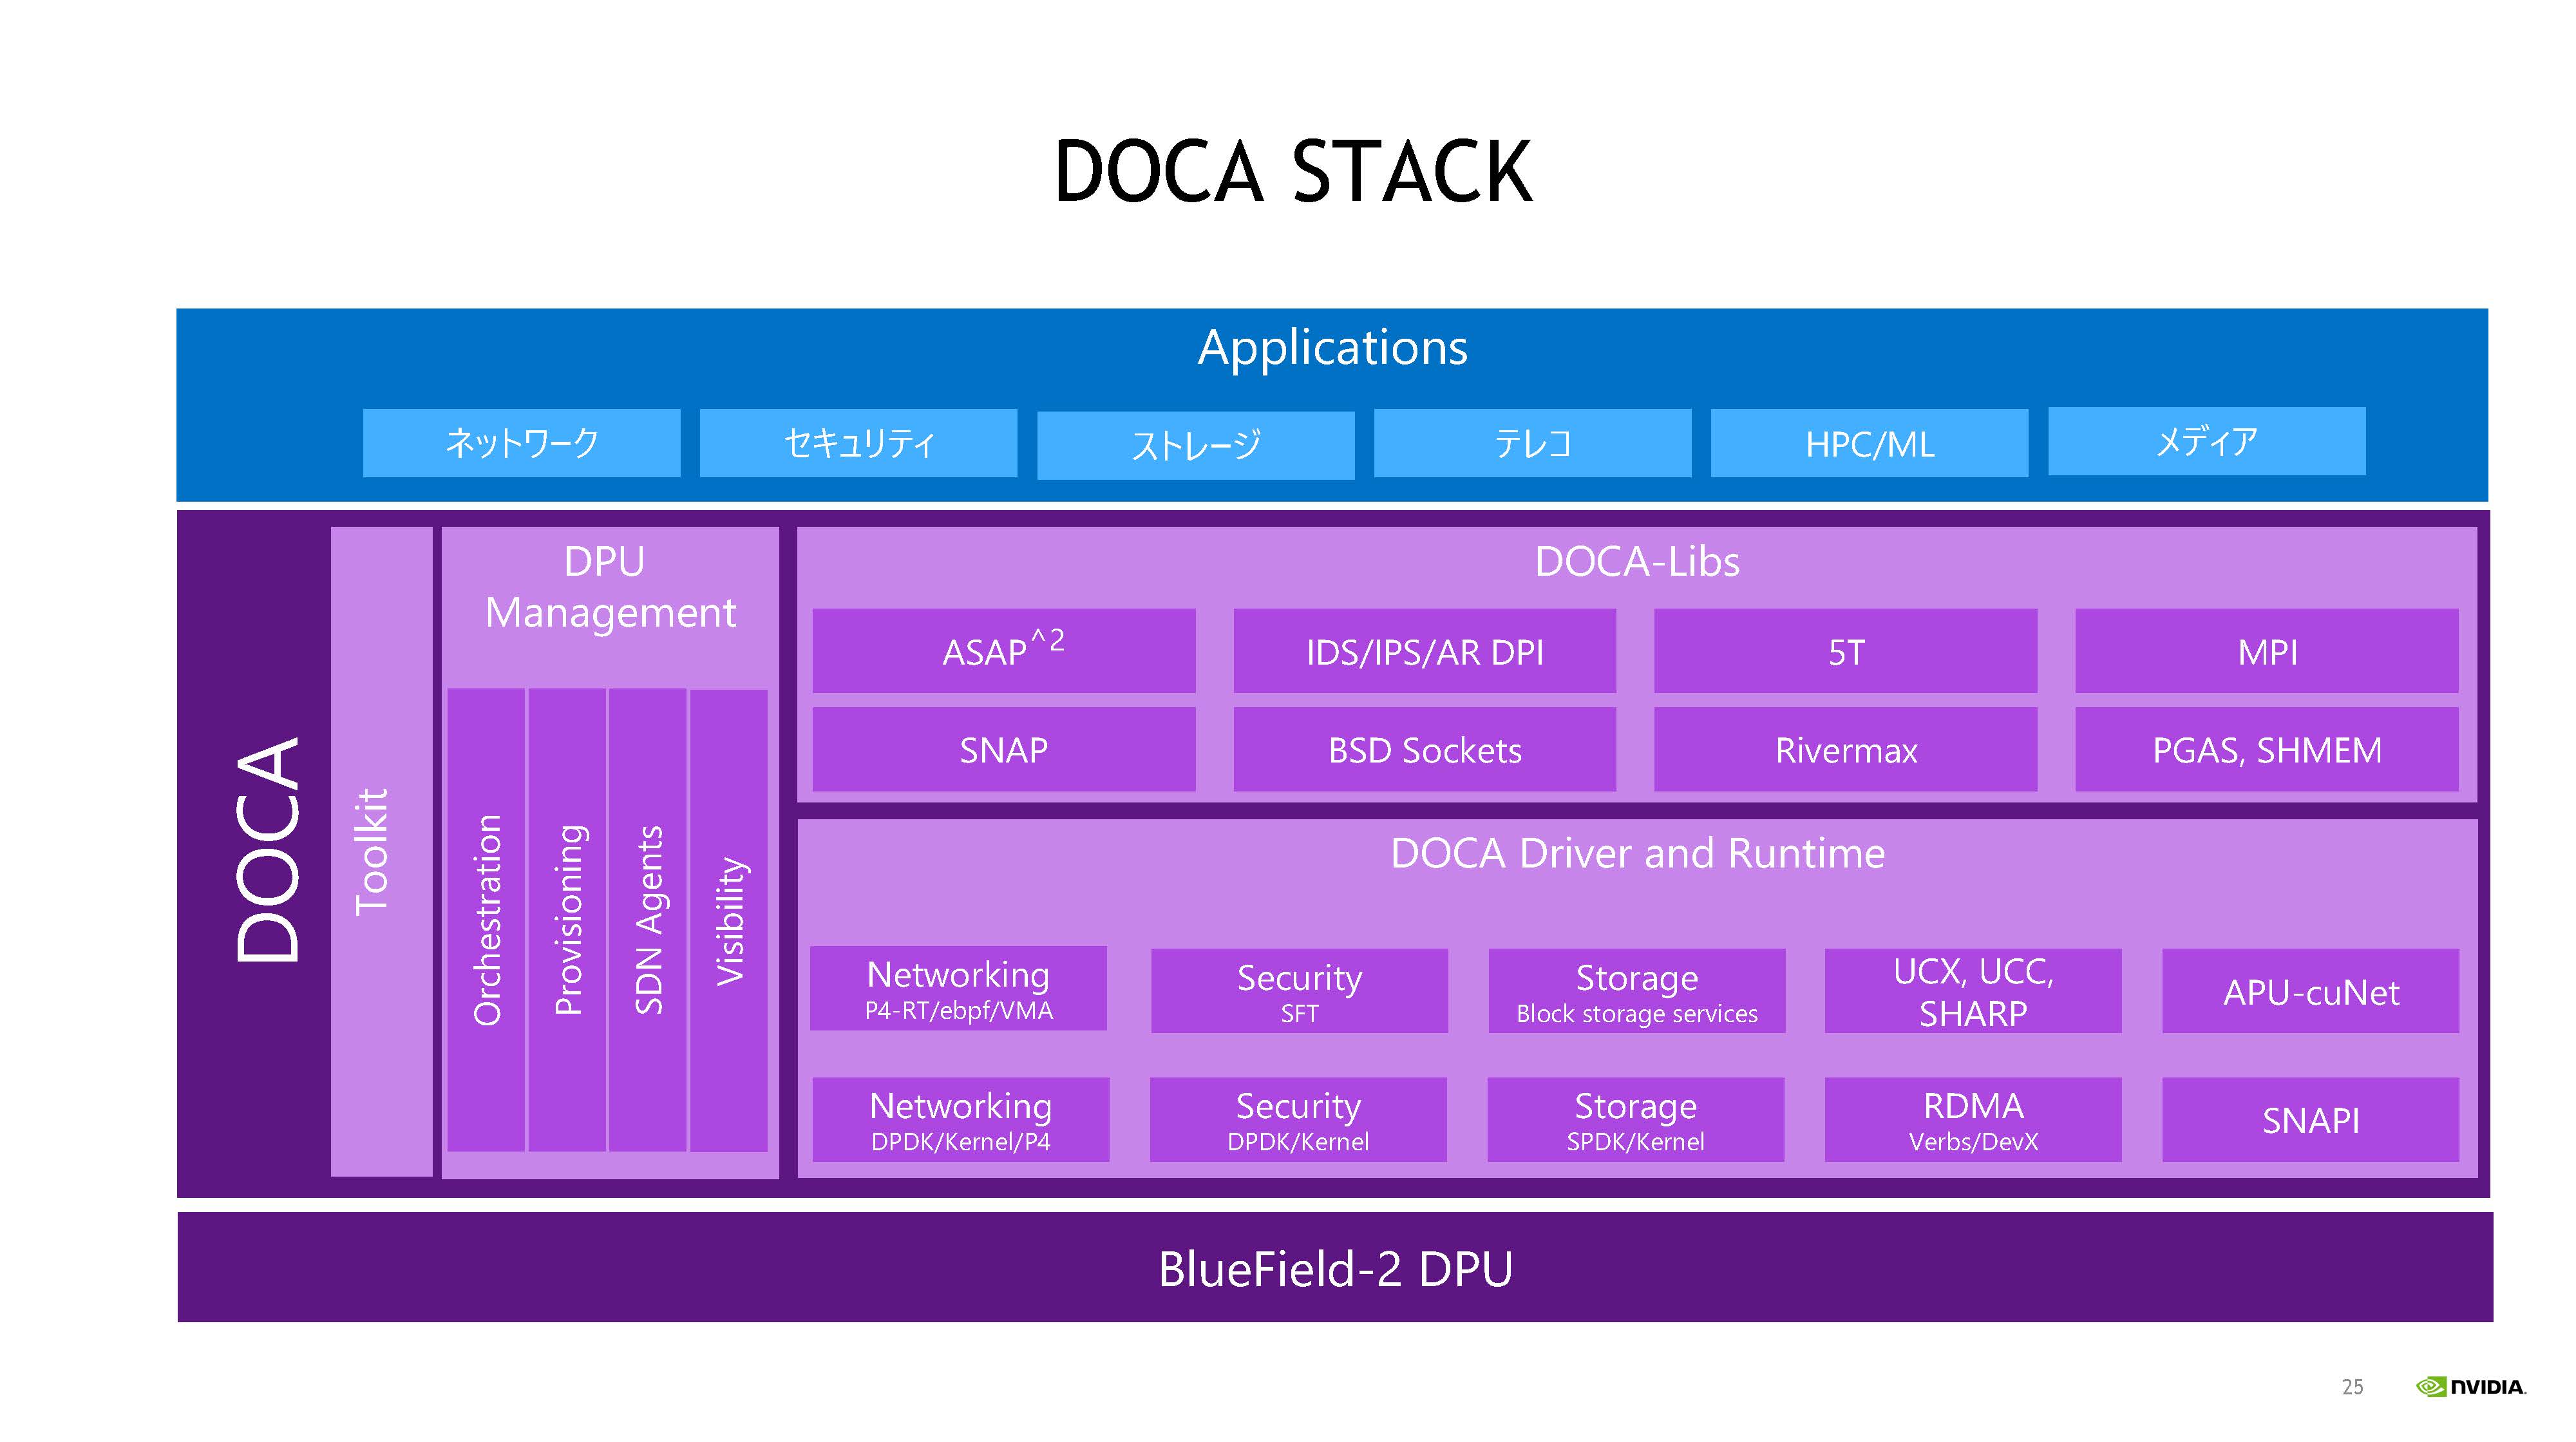Click the MPI library box
This screenshot has width=2576, height=1442.
(x=2267, y=651)
